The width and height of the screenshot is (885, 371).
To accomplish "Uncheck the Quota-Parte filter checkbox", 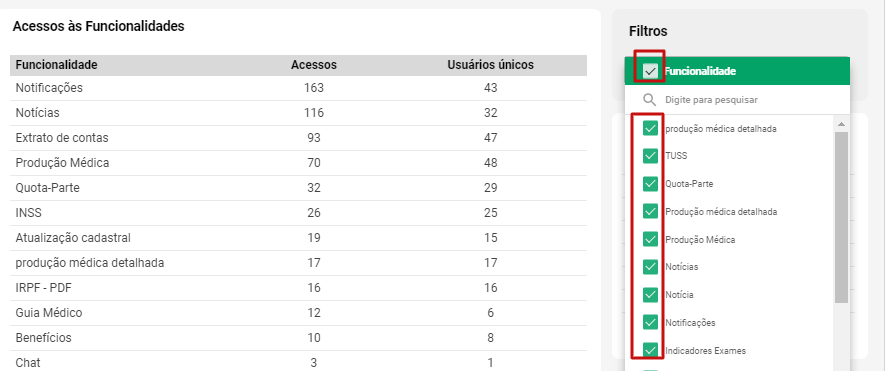I will coord(651,184).
